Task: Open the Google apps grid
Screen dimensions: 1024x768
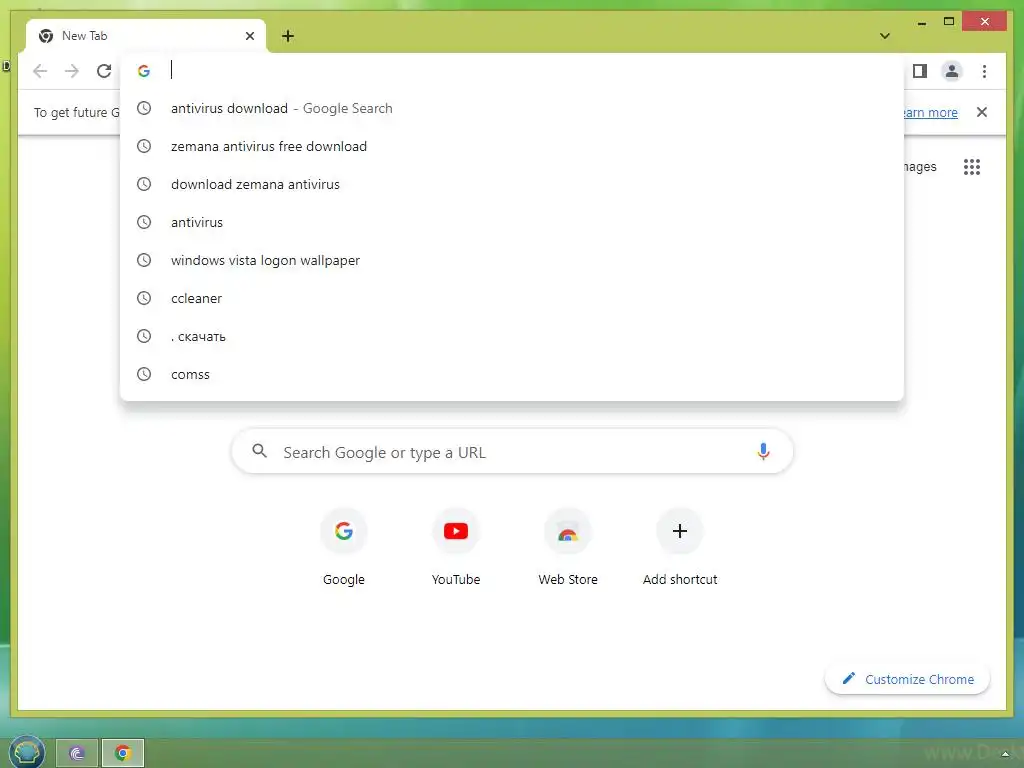Action: (x=972, y=167)
